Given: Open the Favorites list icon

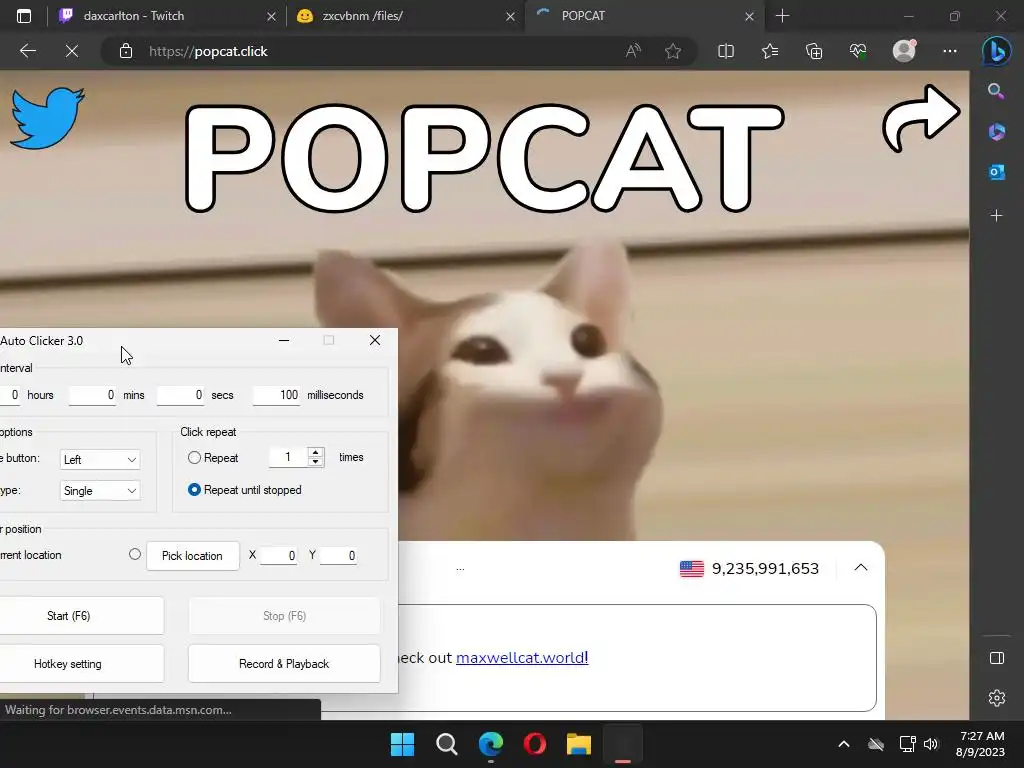Looking at the screenshot, I should [770, 51].
